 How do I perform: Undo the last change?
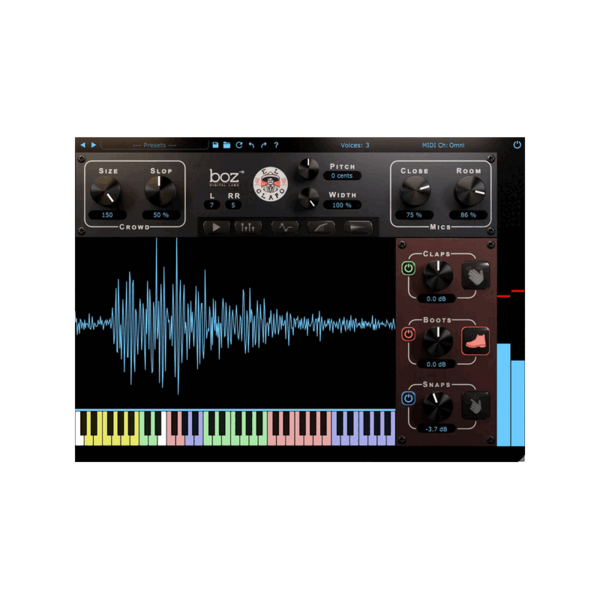[251, 145]
